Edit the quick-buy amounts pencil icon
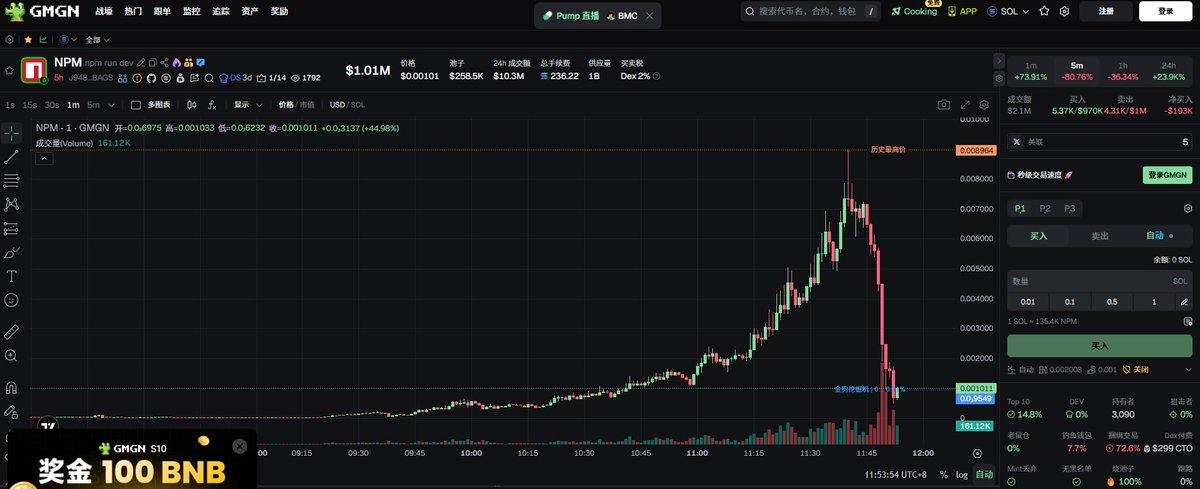This screenshot has height=489, width=1200. click(1185, 302)
